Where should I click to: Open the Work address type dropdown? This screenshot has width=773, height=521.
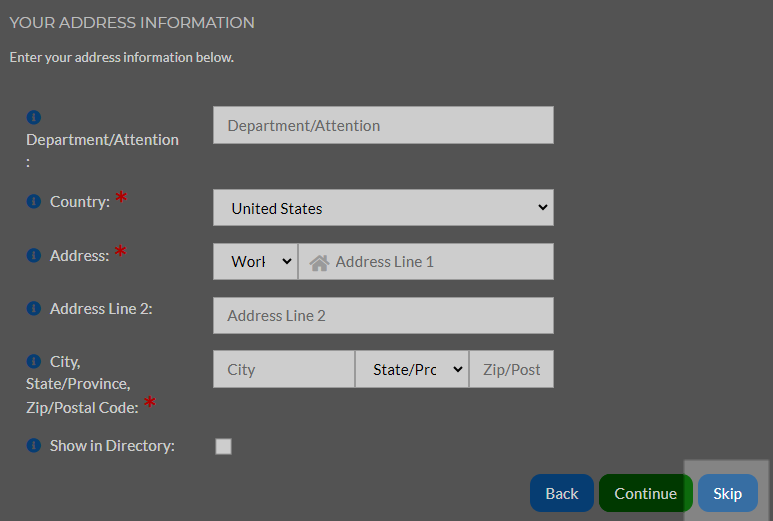pos(255,261)
